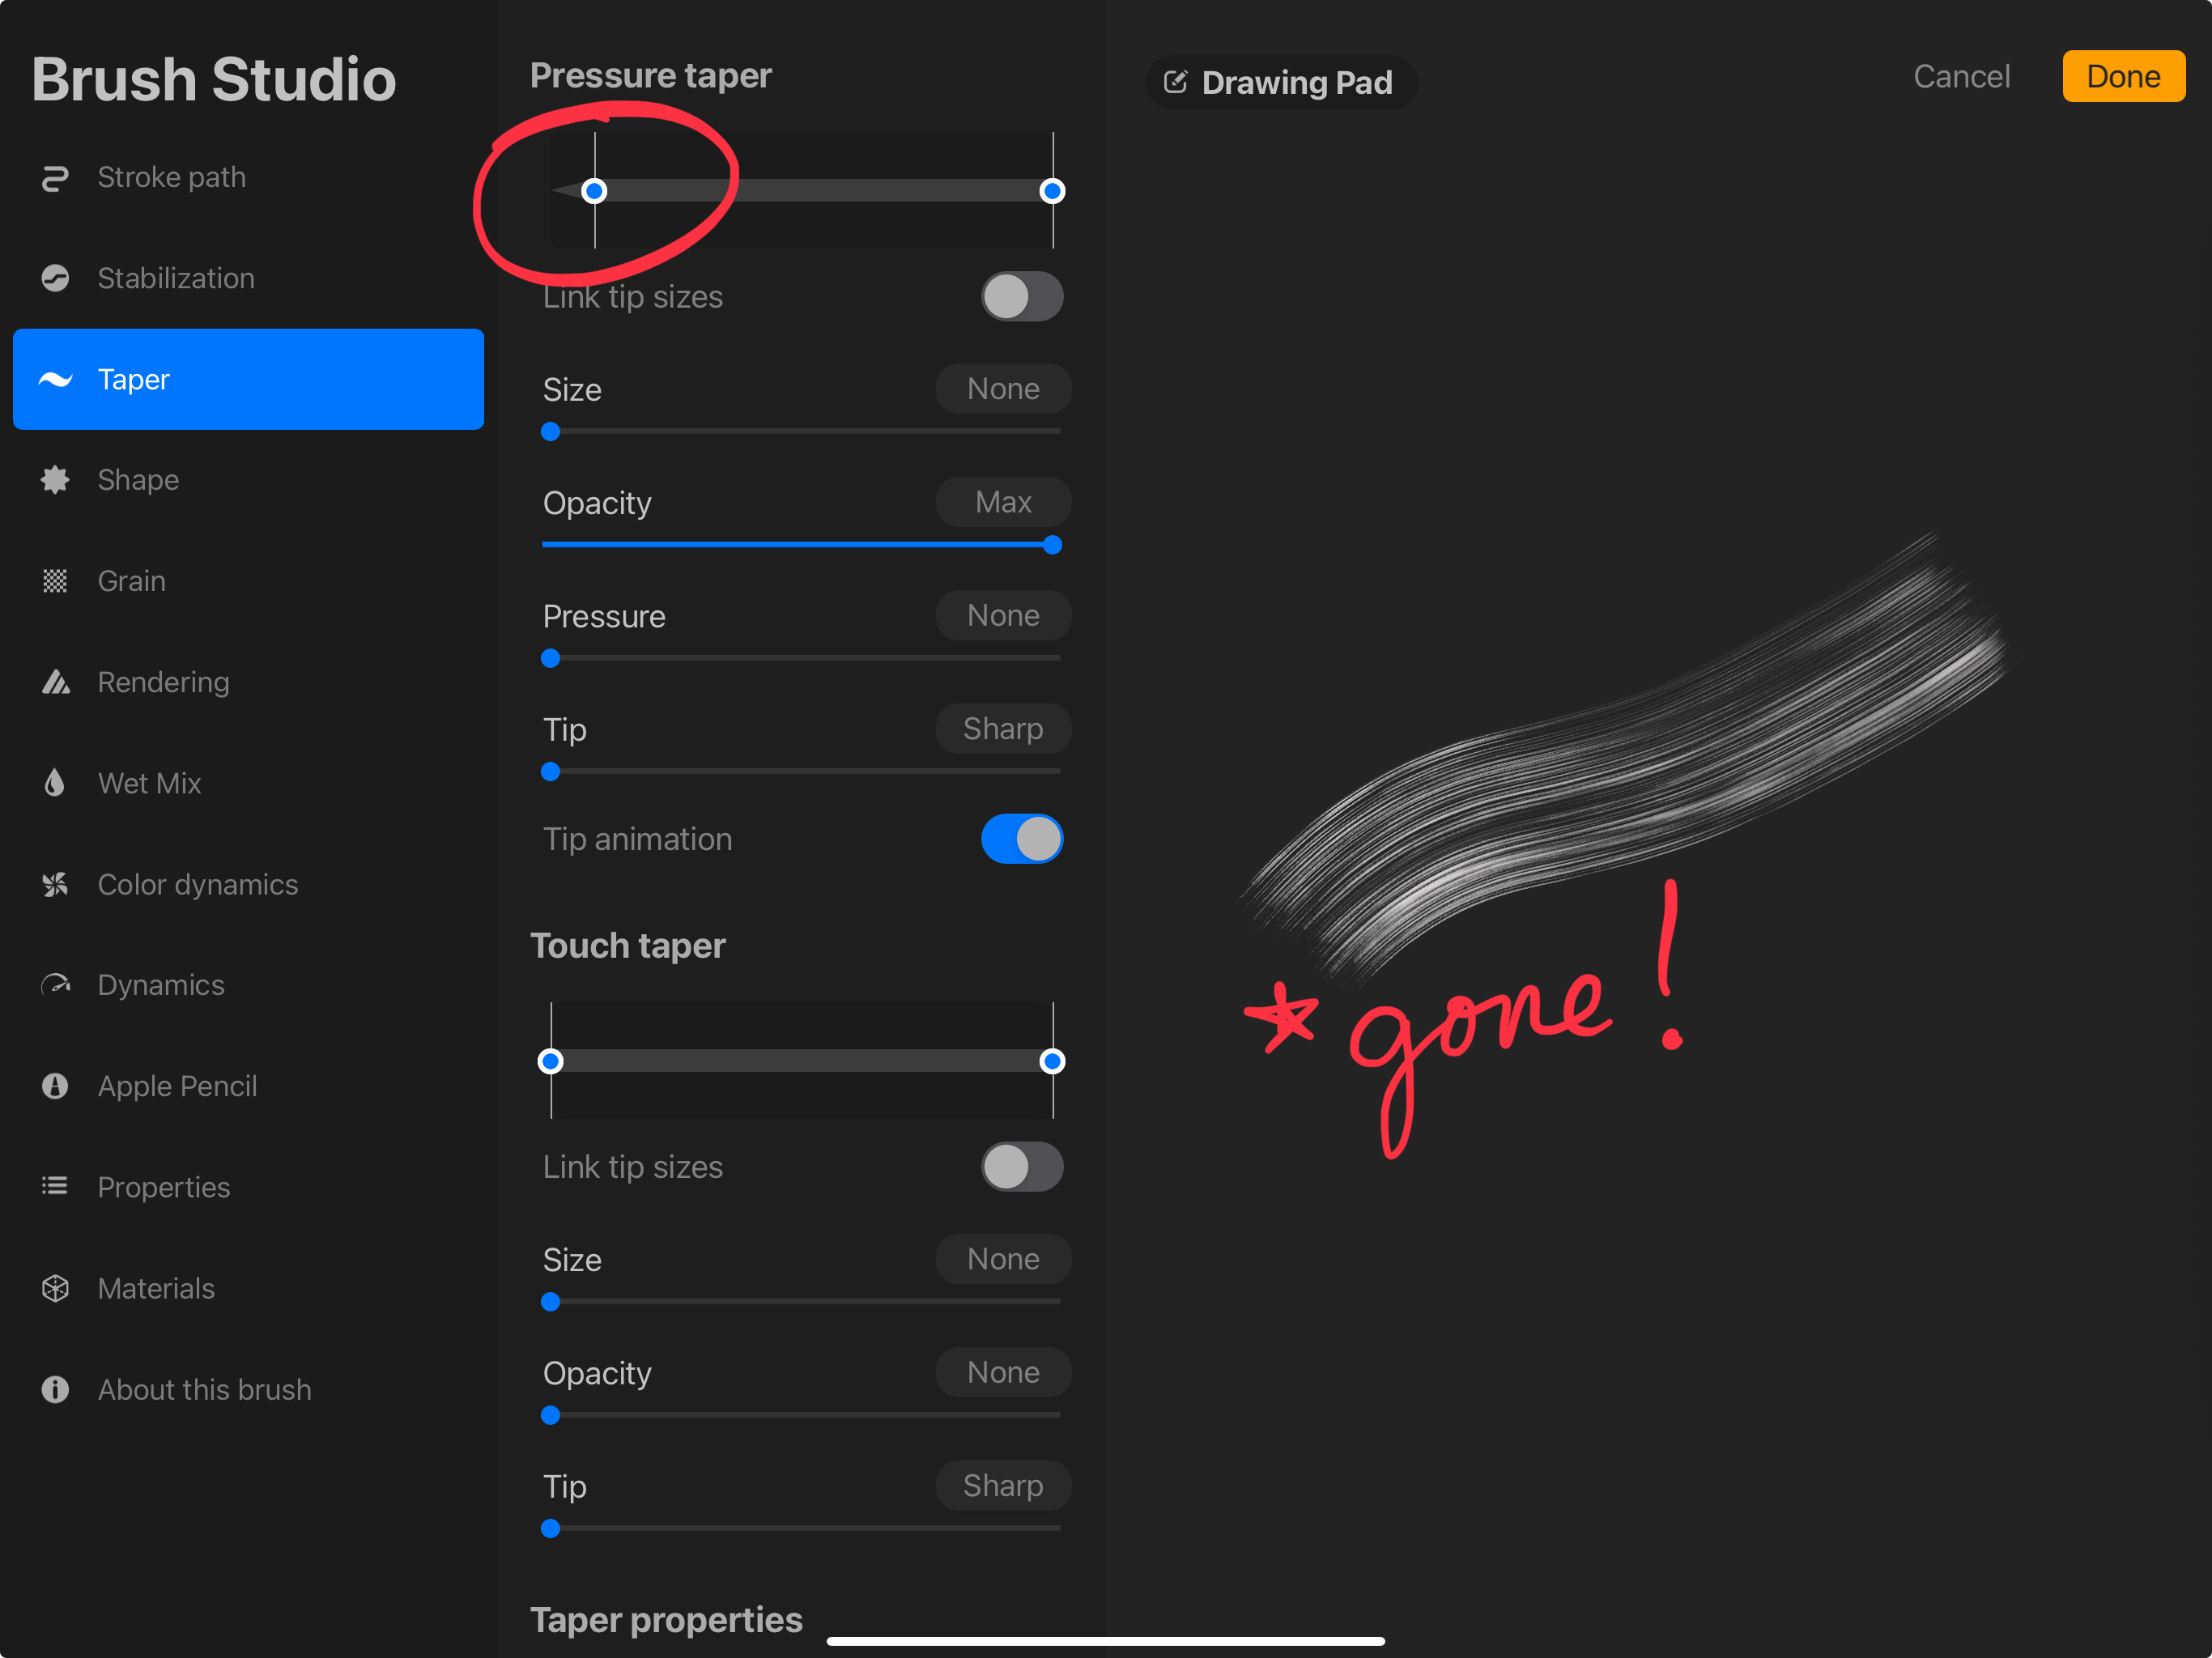Click the Pressure slider handle

point(550,658)
